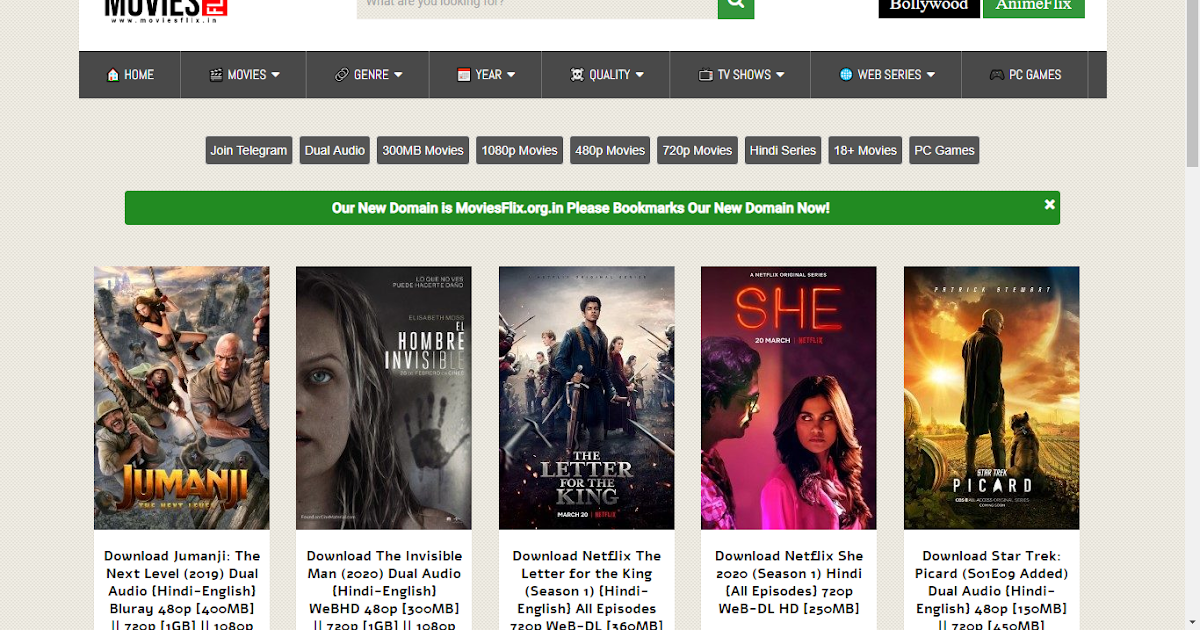Screen dimensions: 1200x630
Task: Expand the YEAR dropdown arrow
Action: tap(511, 75)
